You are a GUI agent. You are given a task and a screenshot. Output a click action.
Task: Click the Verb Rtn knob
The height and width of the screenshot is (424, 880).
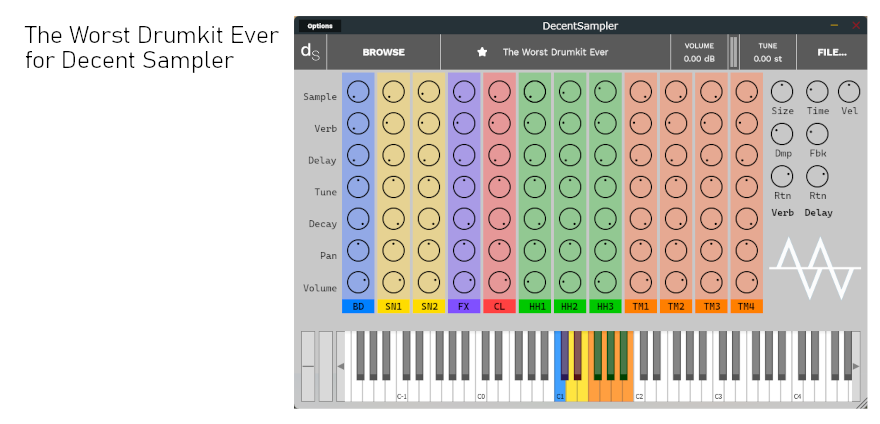(x=782, y=176)
